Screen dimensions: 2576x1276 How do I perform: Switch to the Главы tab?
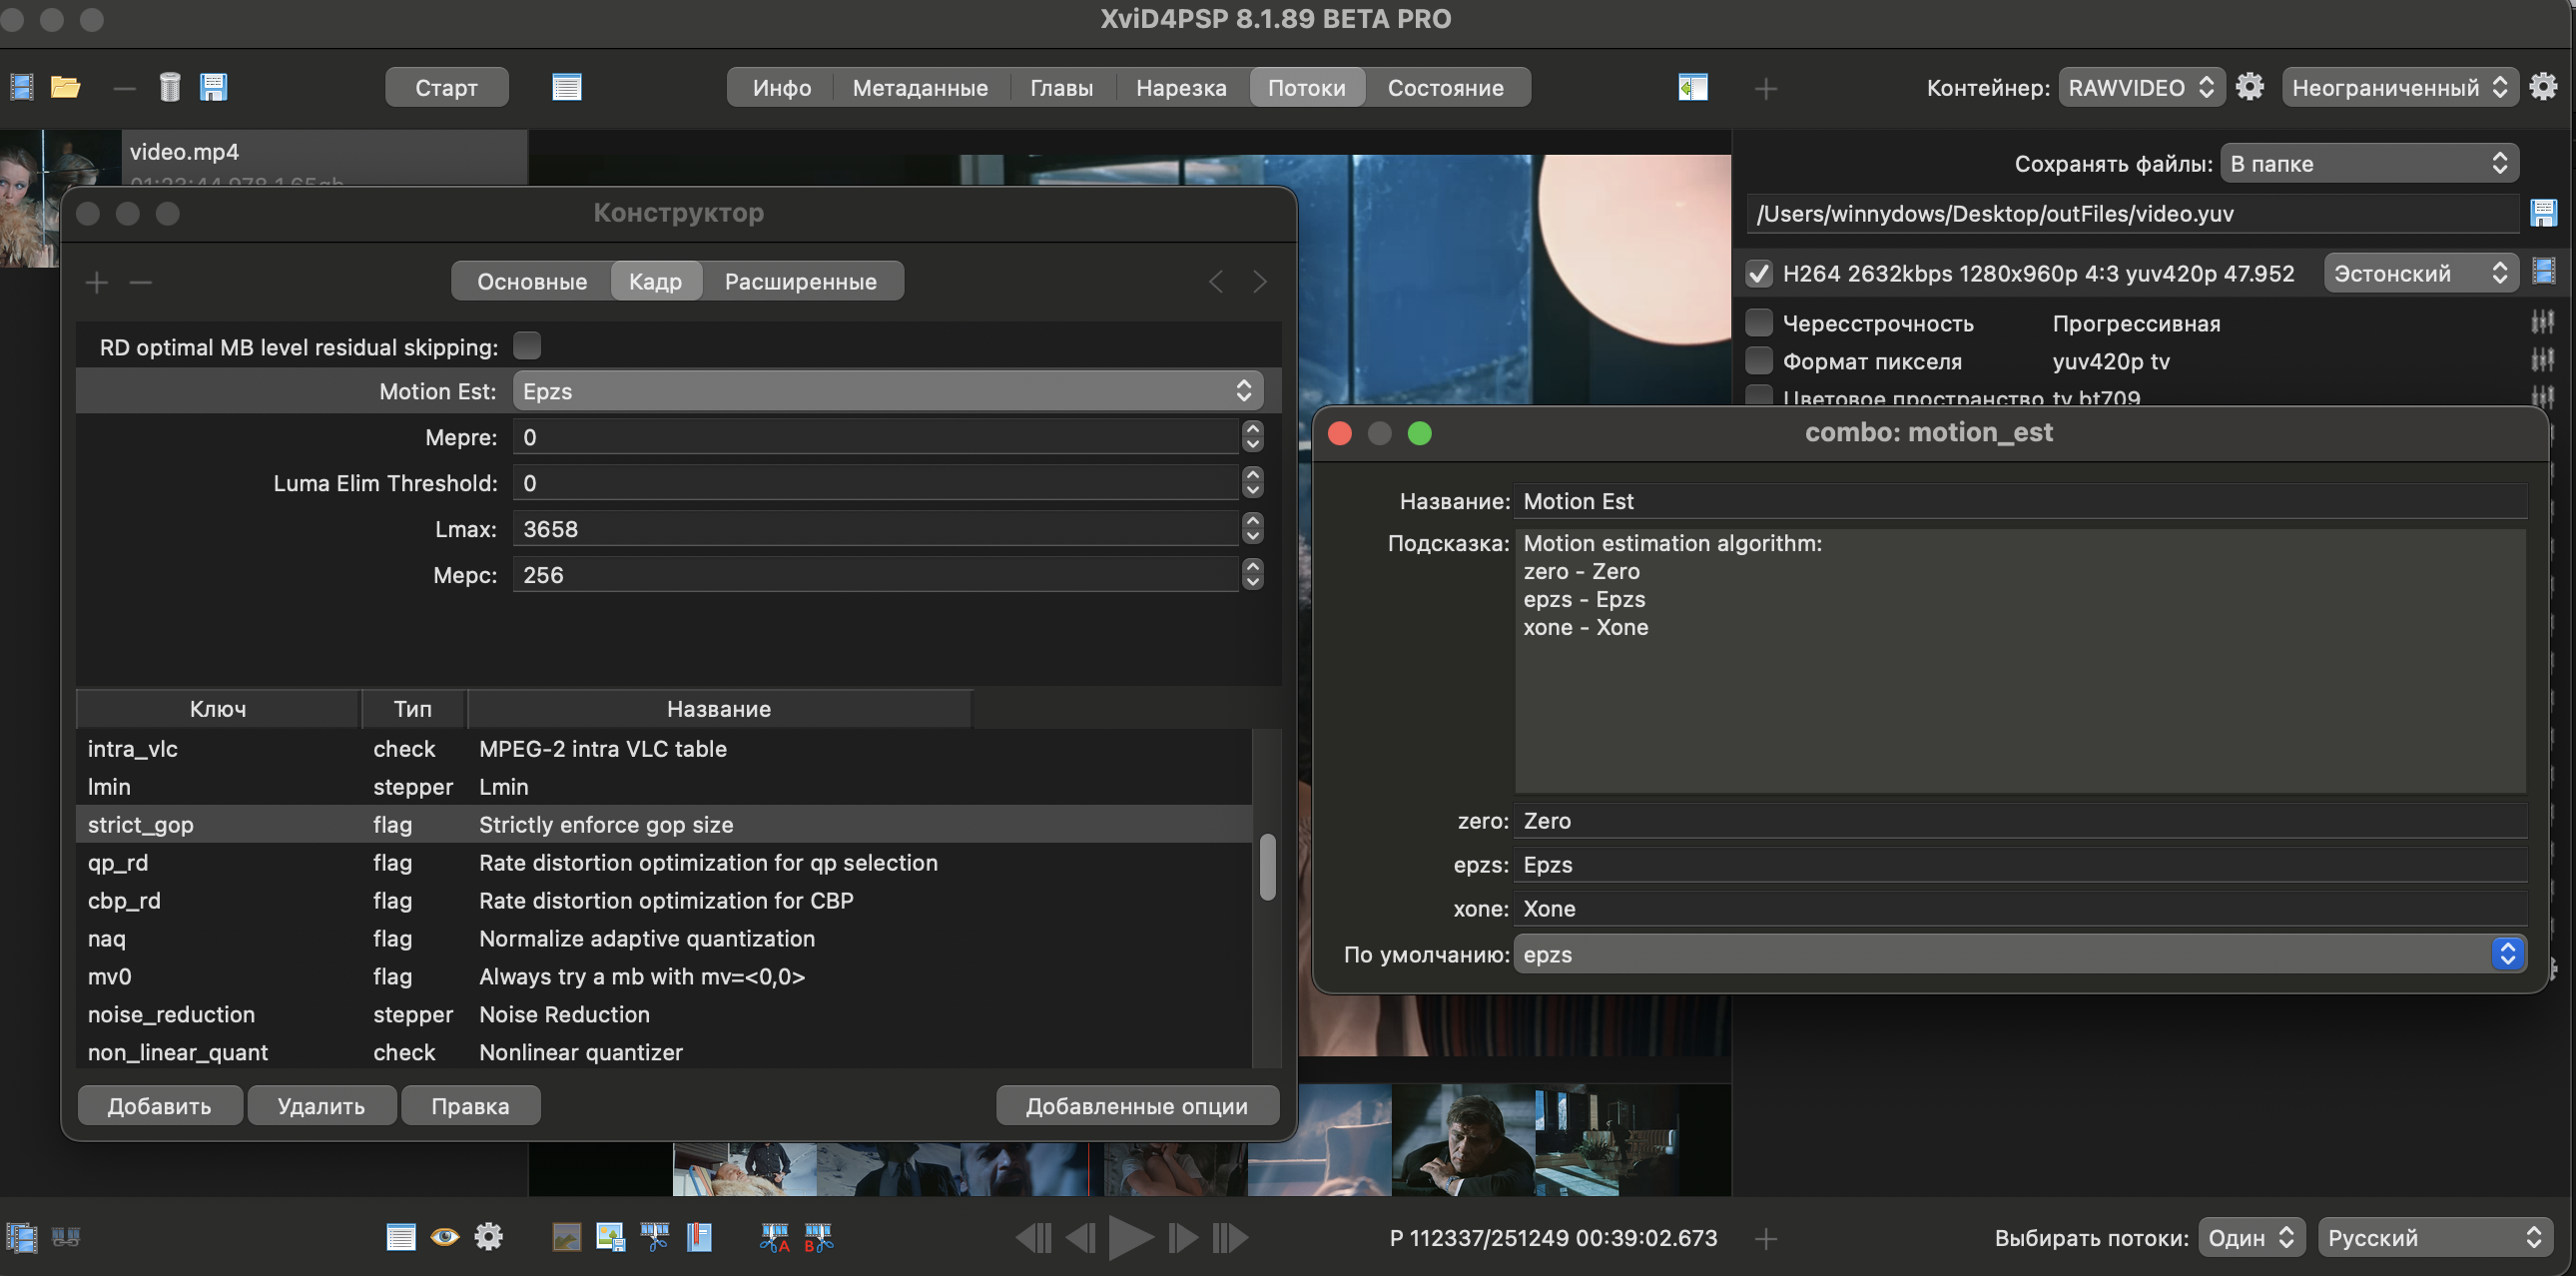pos(1061,87)
